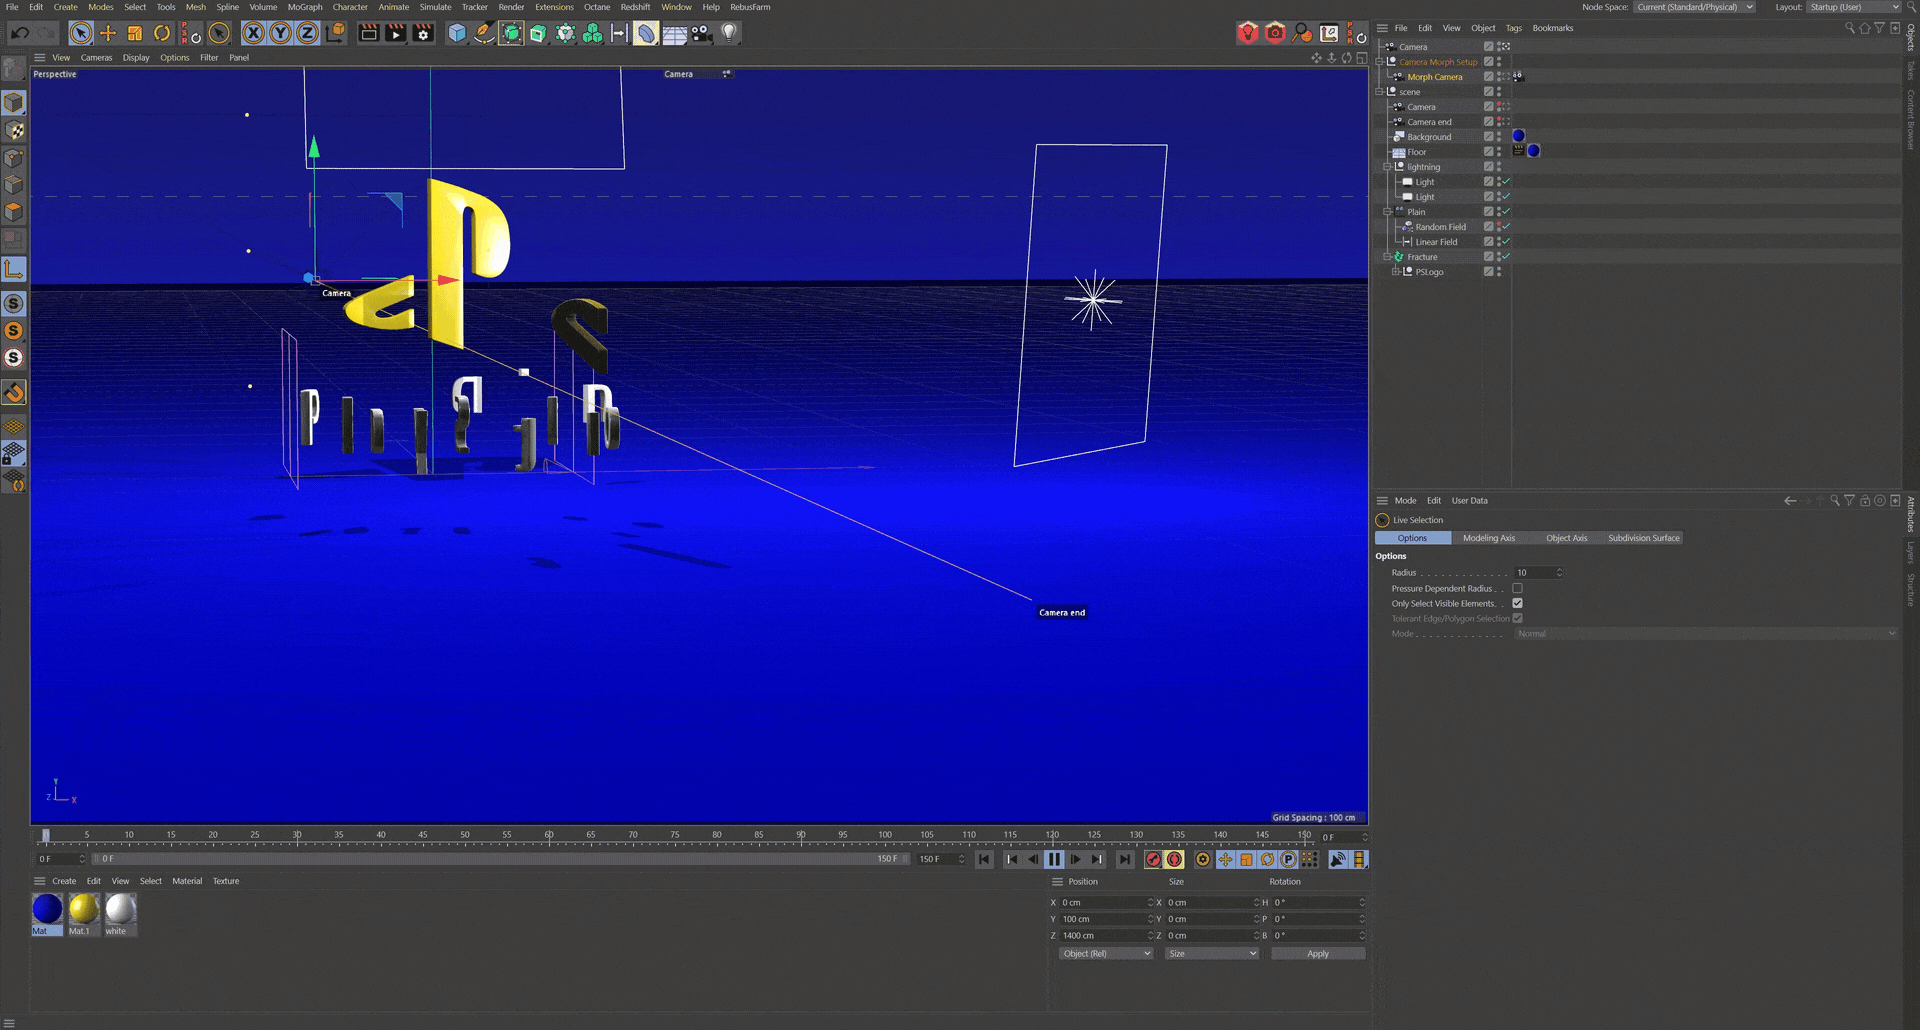Toggle timeline sound playback icon
This screenshot has width=1920, height=1030.
[1338, 859]
